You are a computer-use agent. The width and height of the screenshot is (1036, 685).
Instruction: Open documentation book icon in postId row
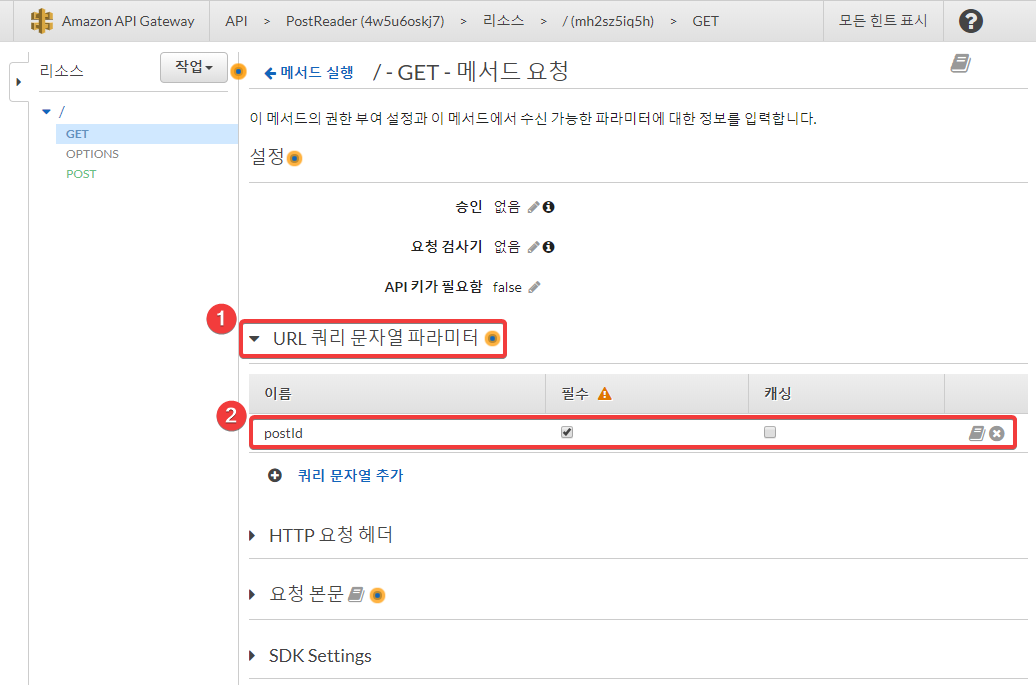977,433
